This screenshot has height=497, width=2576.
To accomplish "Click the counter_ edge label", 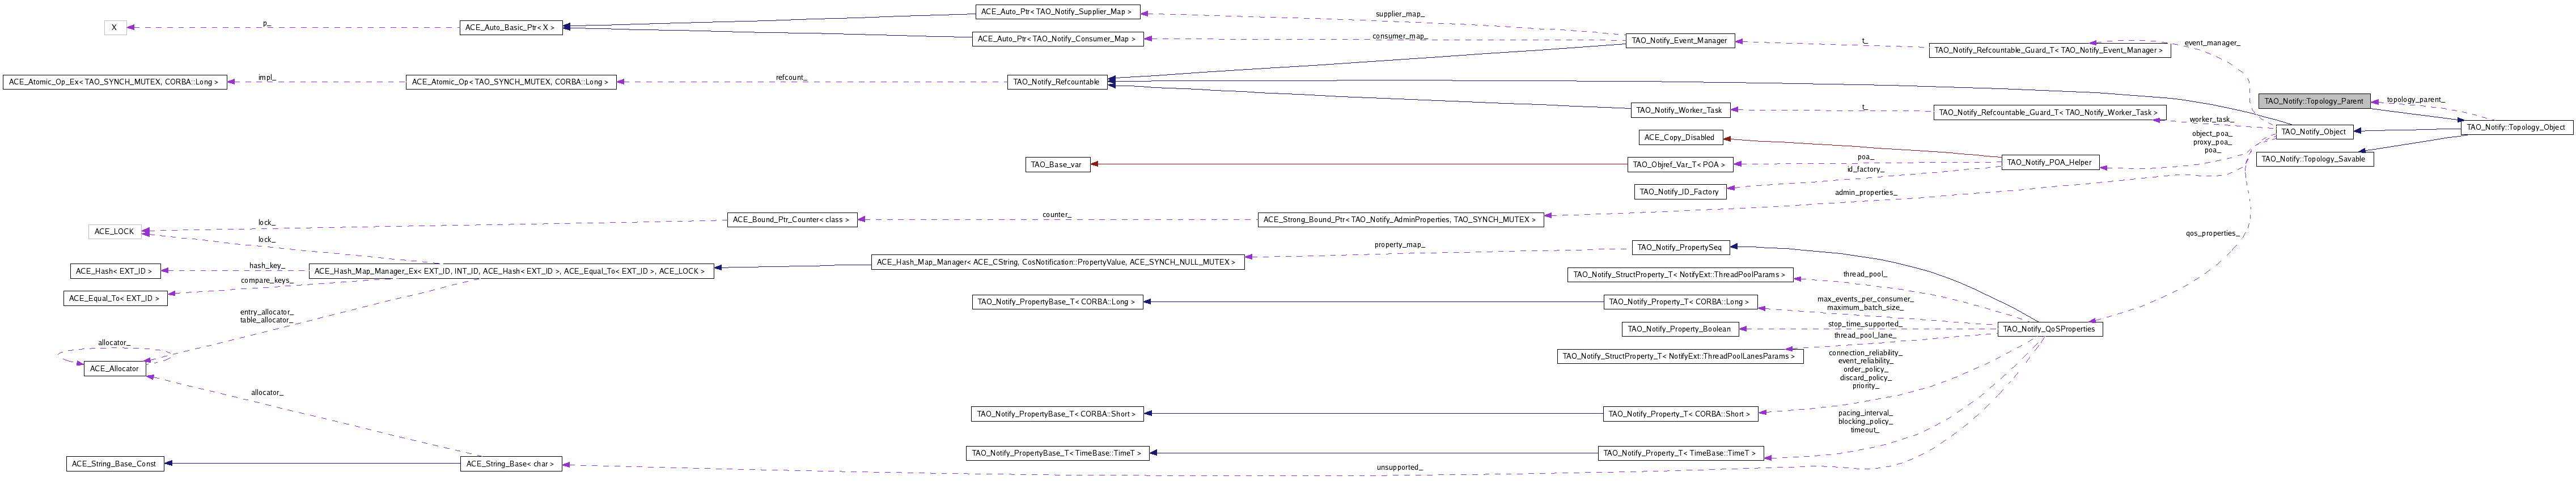I will (1056, 215).
